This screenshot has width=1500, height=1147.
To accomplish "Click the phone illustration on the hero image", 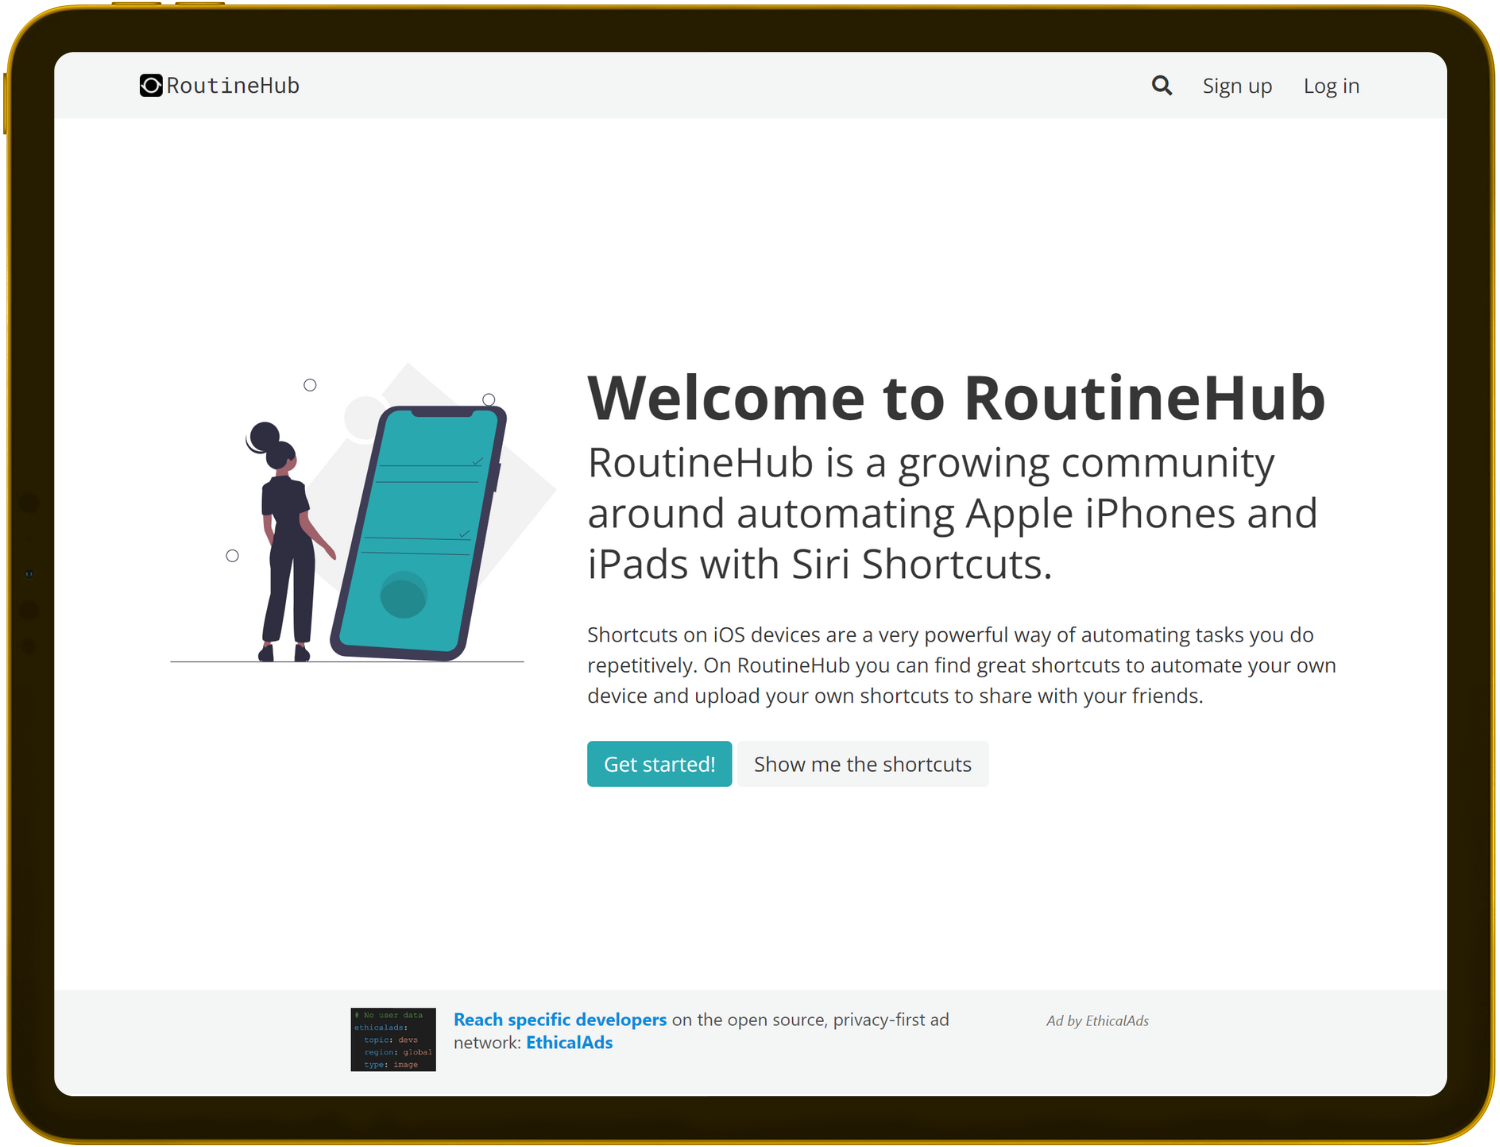I will 420,530.
